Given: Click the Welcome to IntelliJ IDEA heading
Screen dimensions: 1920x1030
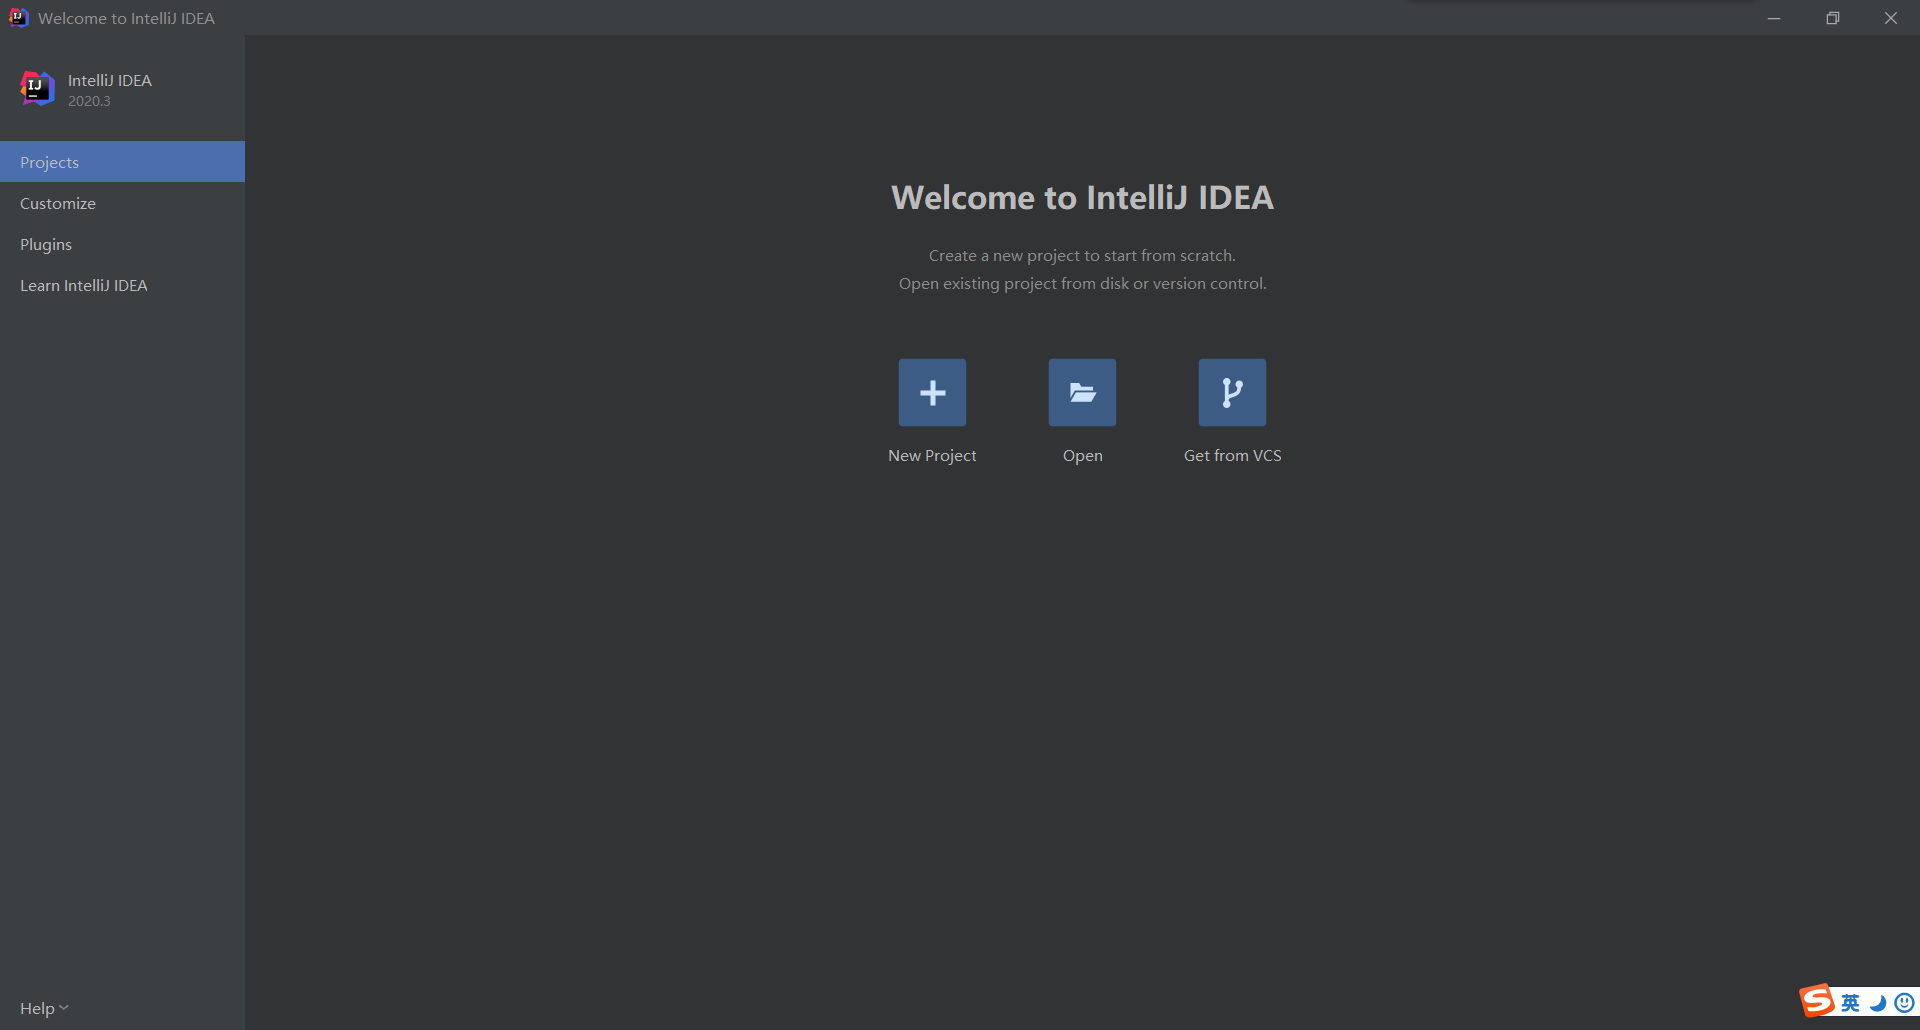Looking at the screenshot, I should [x=1082, y=197].
